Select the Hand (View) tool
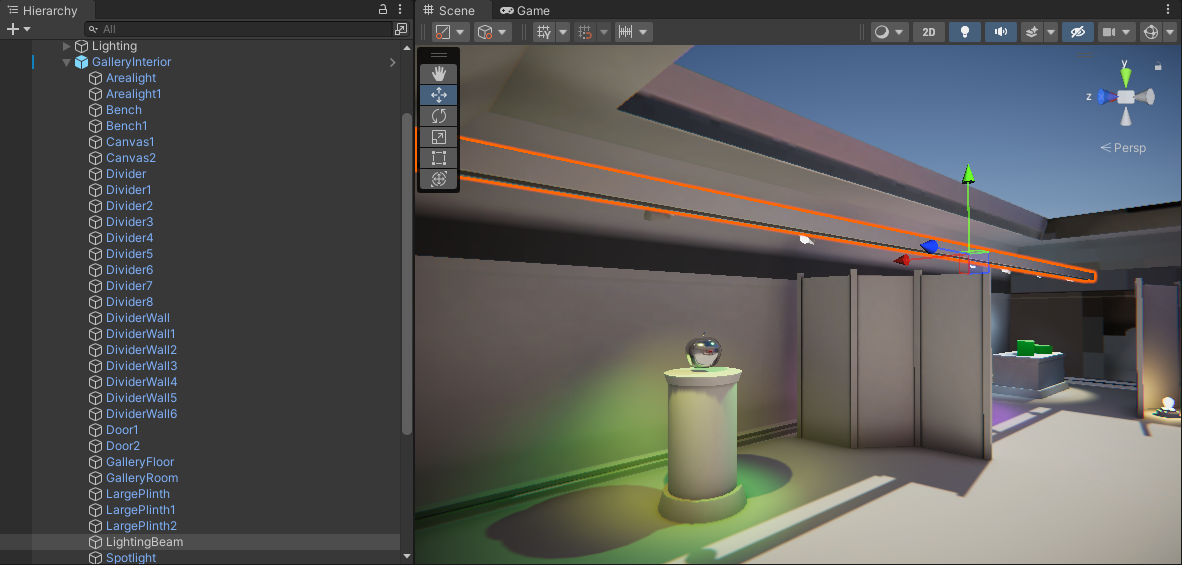This screenshot has width=1182, height=565. [438, 74]
